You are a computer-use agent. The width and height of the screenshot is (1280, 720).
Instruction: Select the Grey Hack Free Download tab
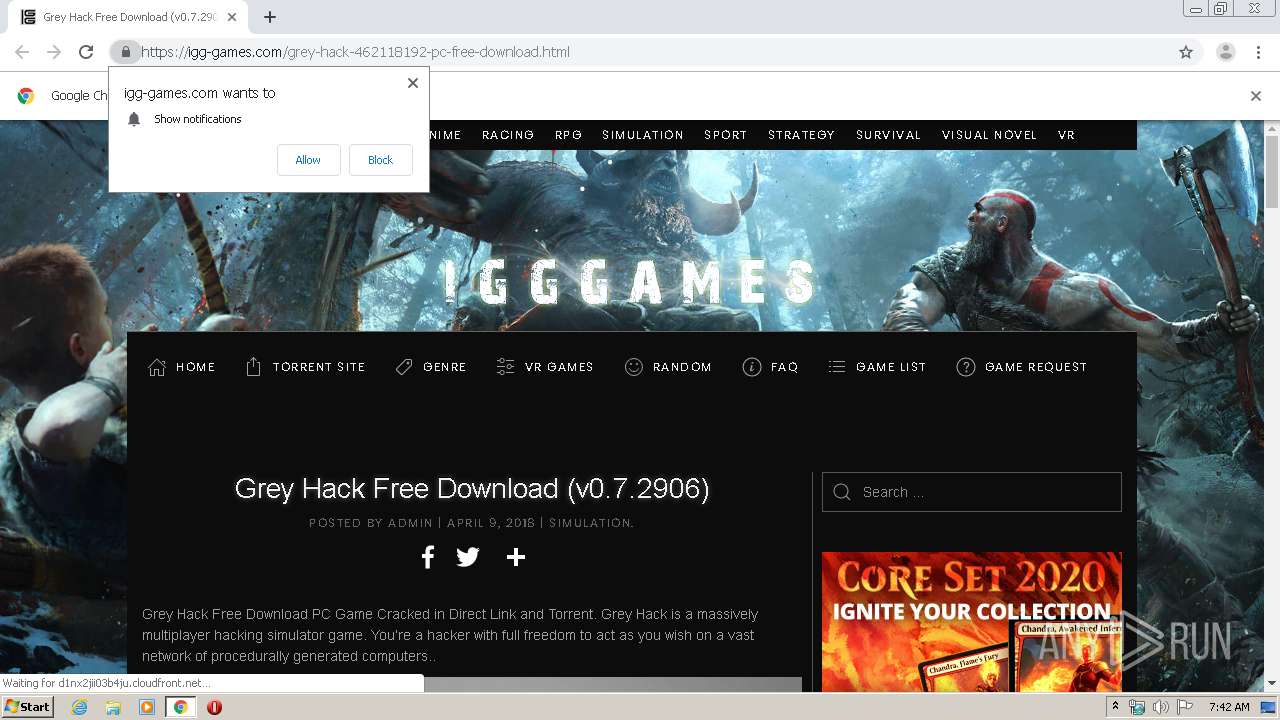[128, 17]
